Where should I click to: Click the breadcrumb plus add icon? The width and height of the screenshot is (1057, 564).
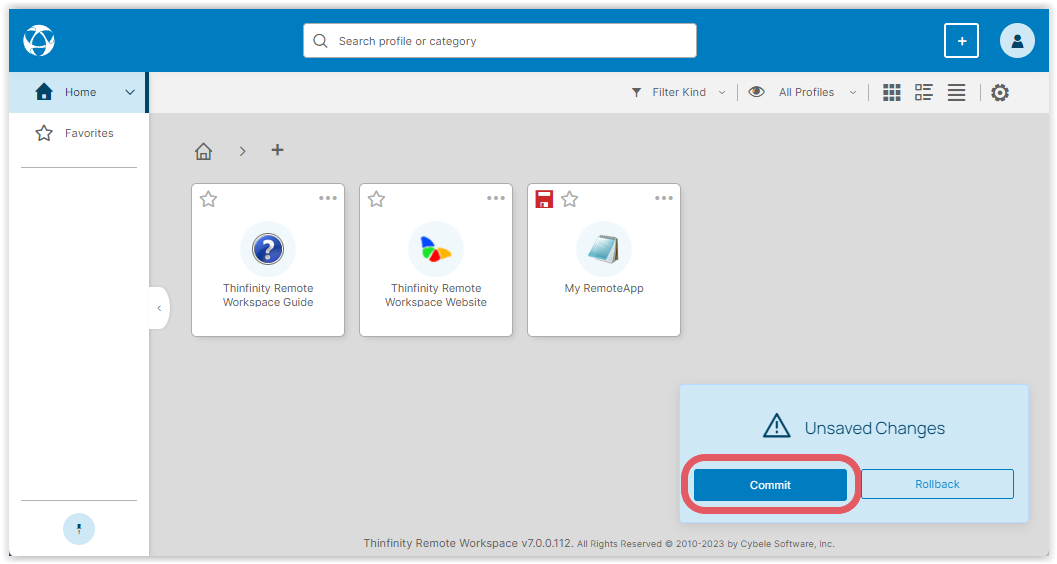tap(277, 150)
